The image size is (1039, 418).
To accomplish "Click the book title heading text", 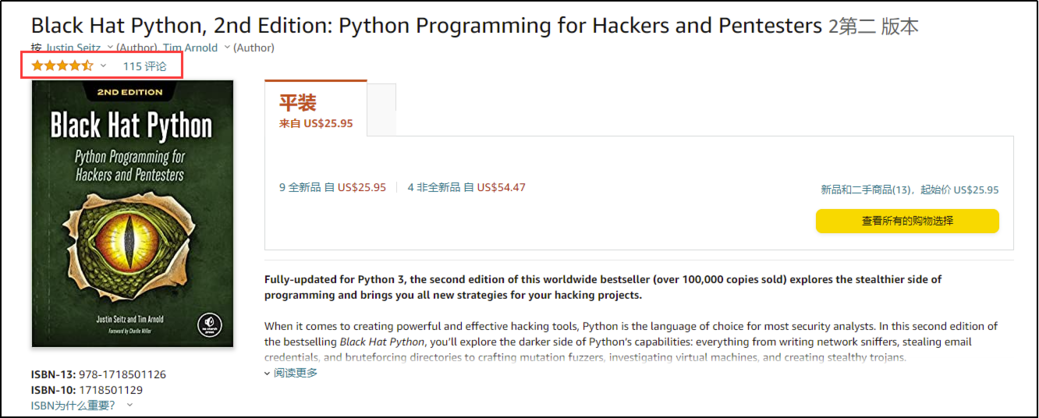I will (474, 26).
